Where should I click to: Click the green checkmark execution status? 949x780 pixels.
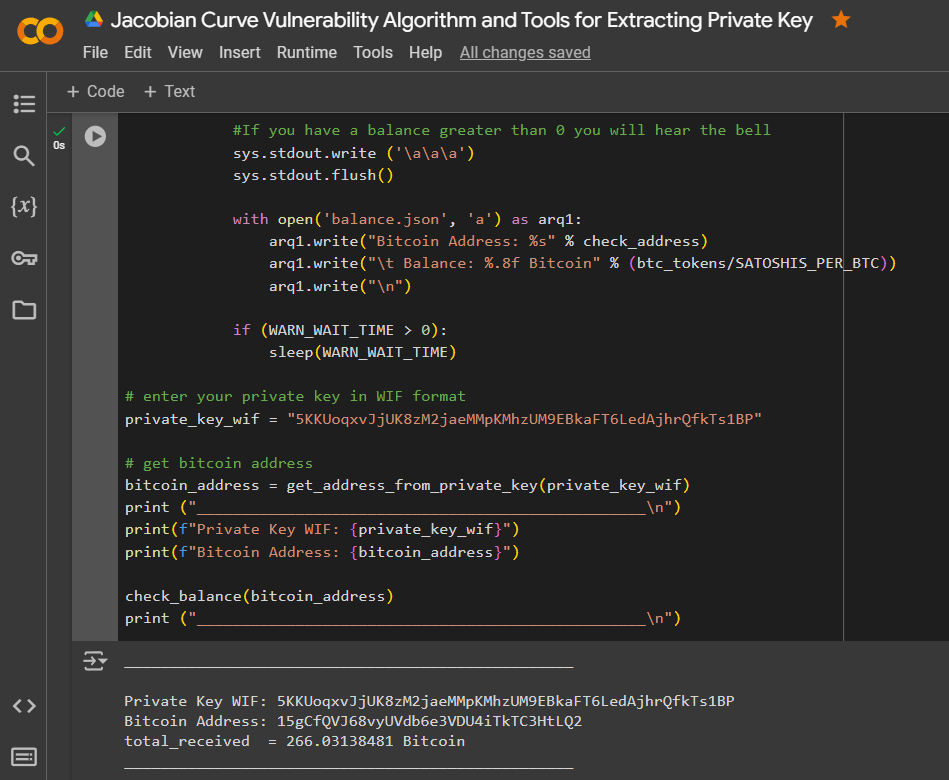tap(59, 131)
